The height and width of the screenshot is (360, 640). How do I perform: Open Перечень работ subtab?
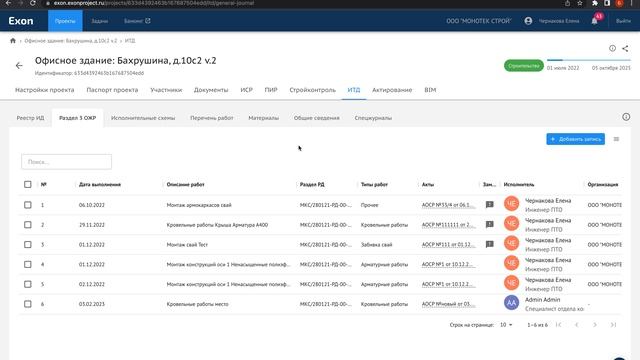(x=212, y=118)
